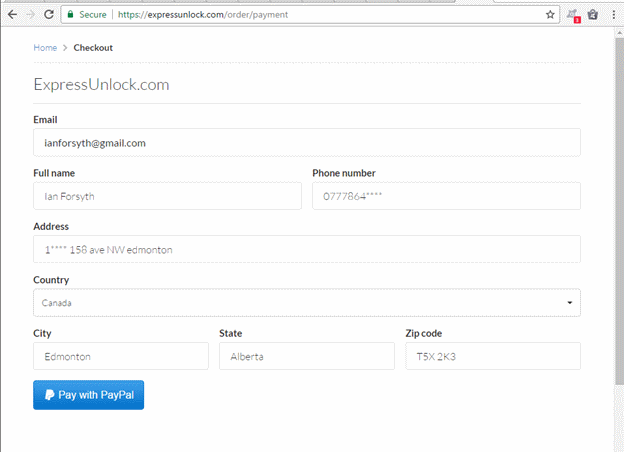Open the shopping bag extension icon

pyautogui.click(x=593, y=15)
